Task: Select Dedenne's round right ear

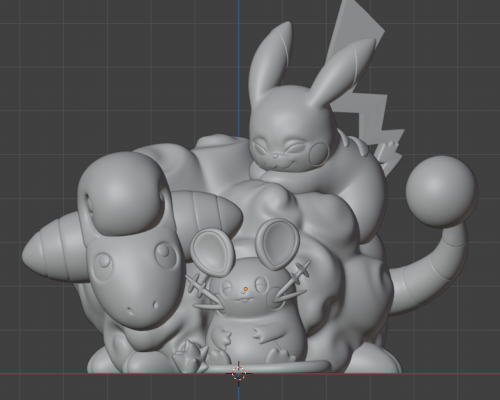Action: [x=279, y=243]
